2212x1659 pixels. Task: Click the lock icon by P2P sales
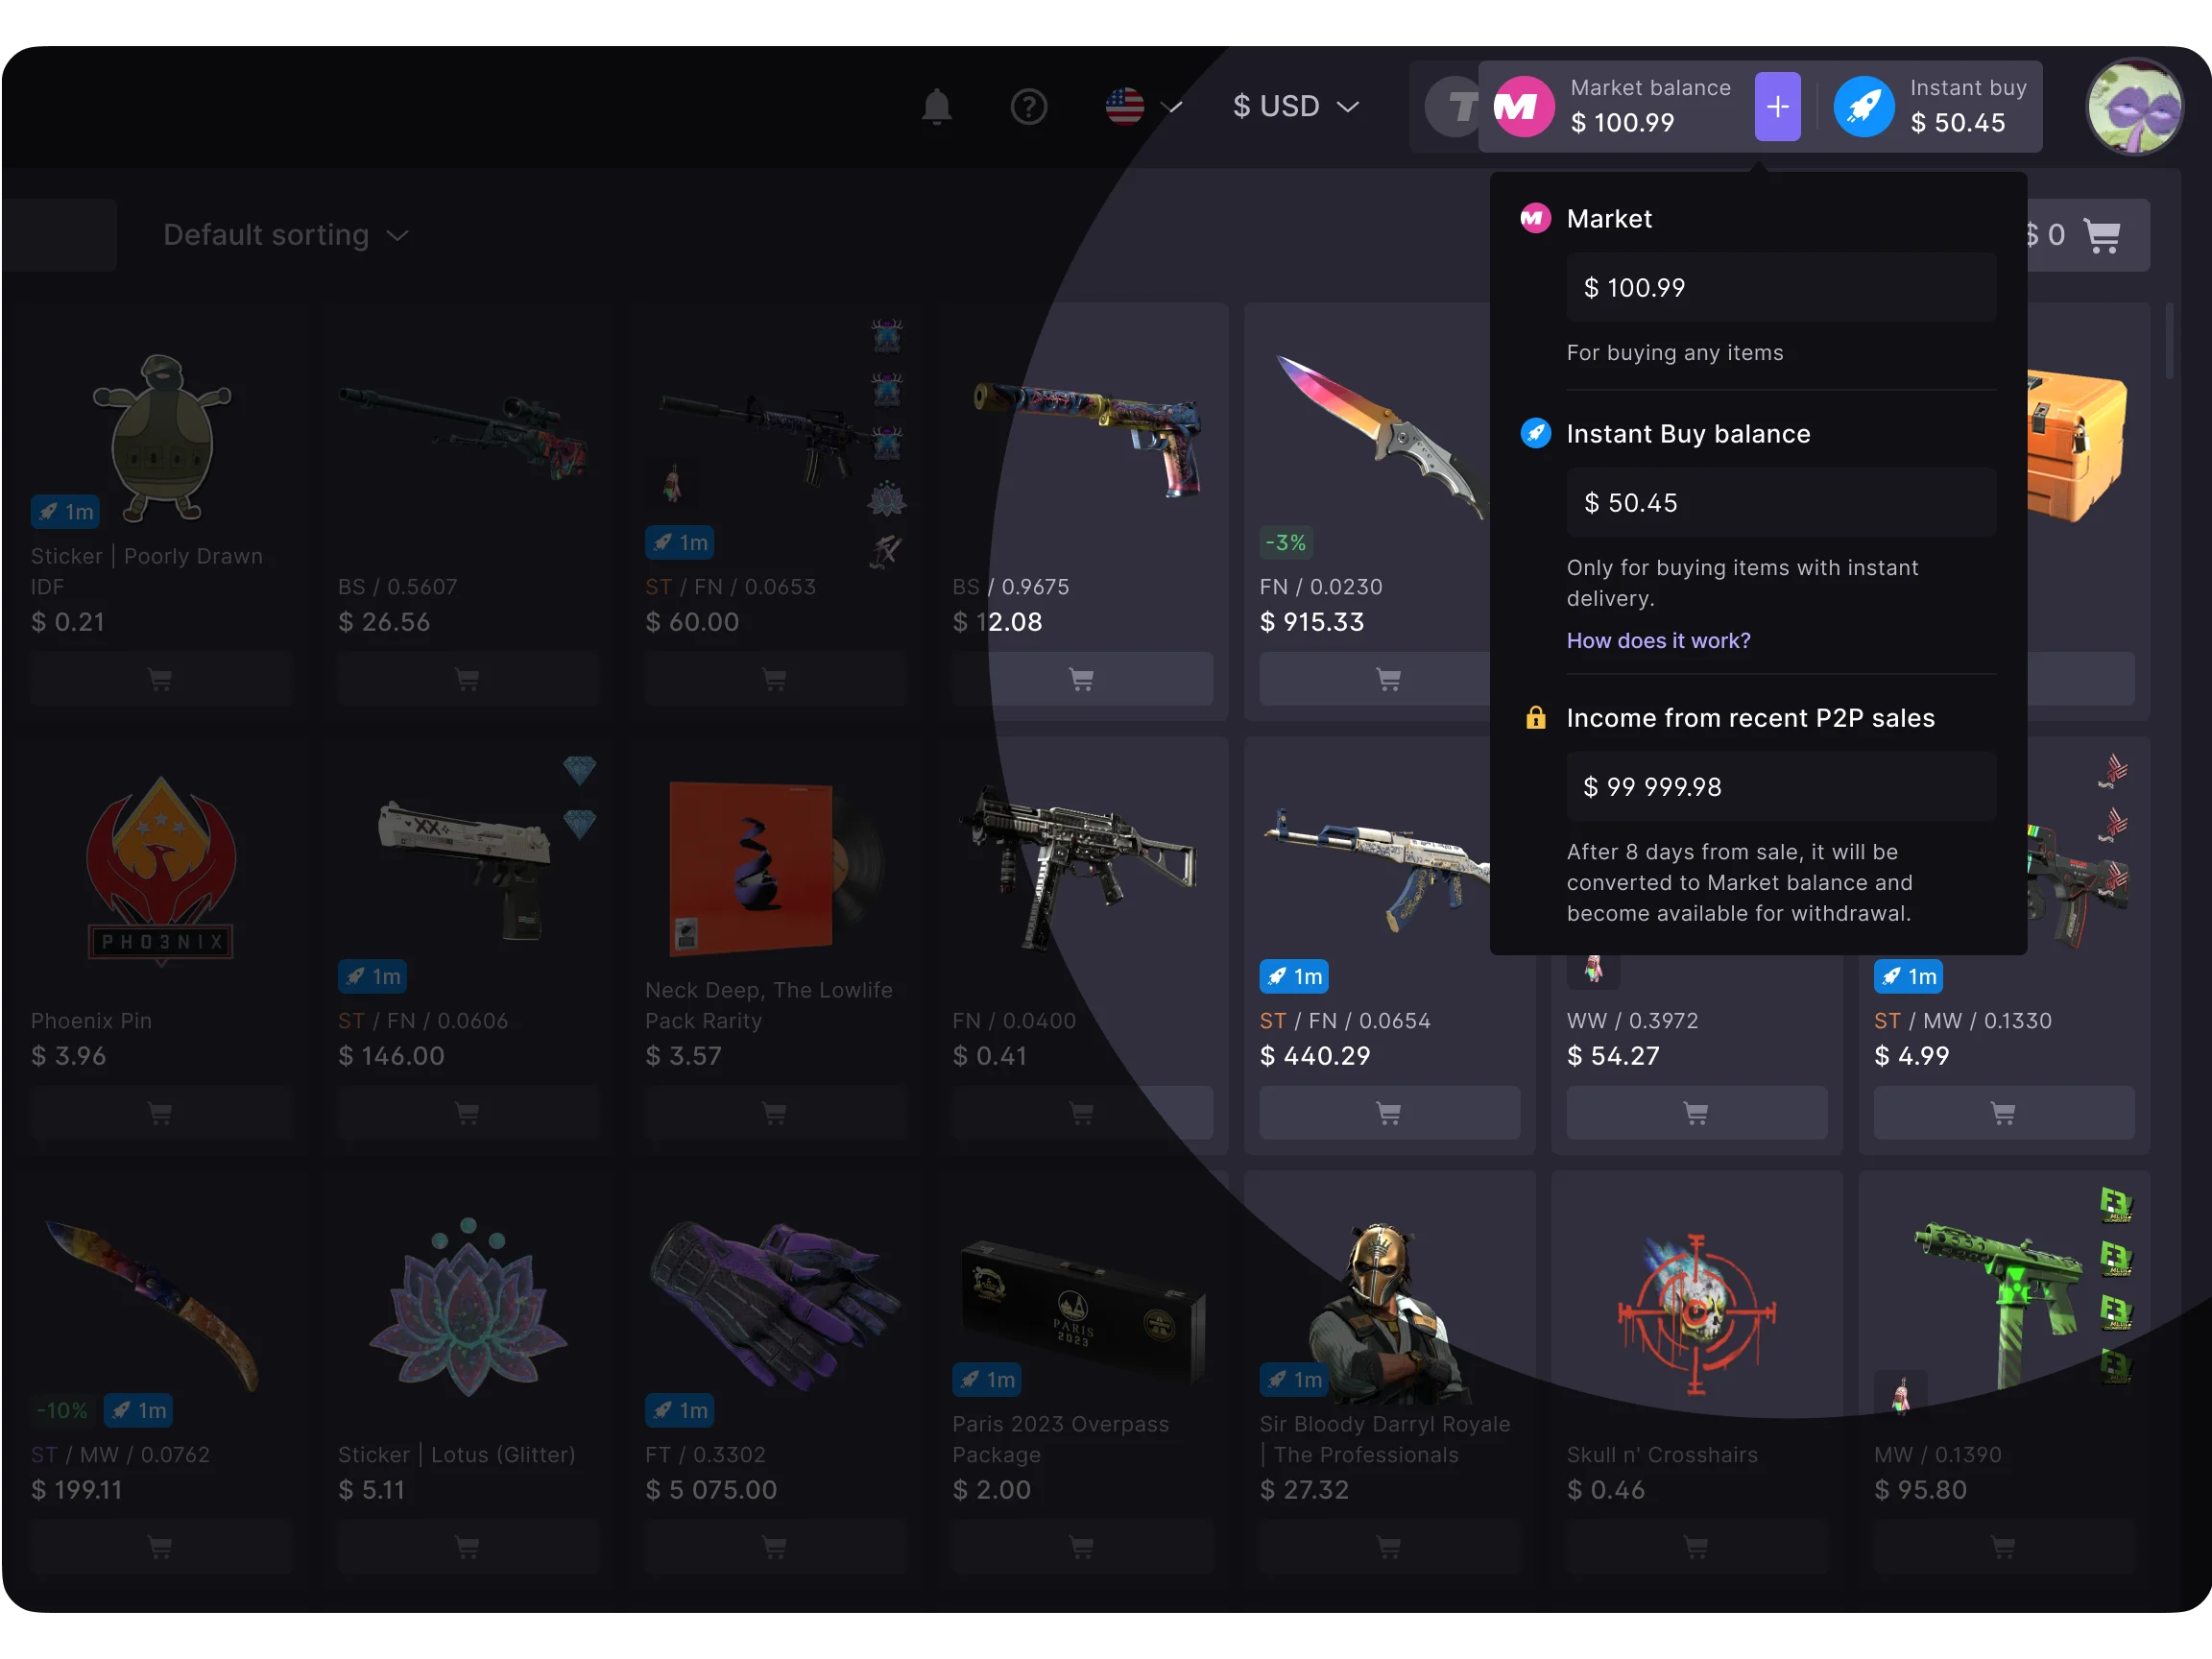pos(1535,718)
